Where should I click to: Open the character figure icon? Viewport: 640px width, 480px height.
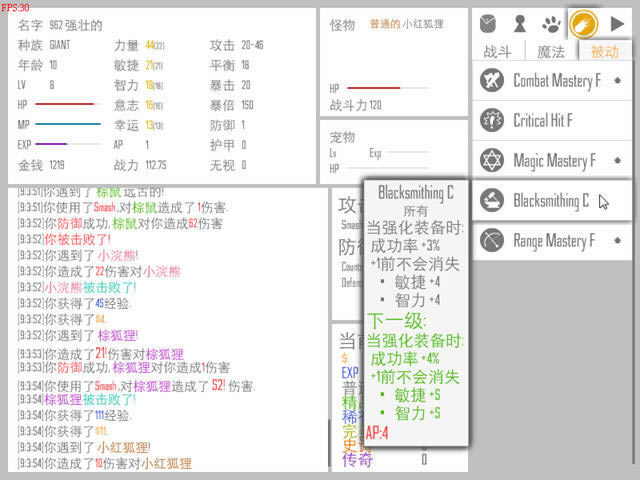tap(519, 23)
